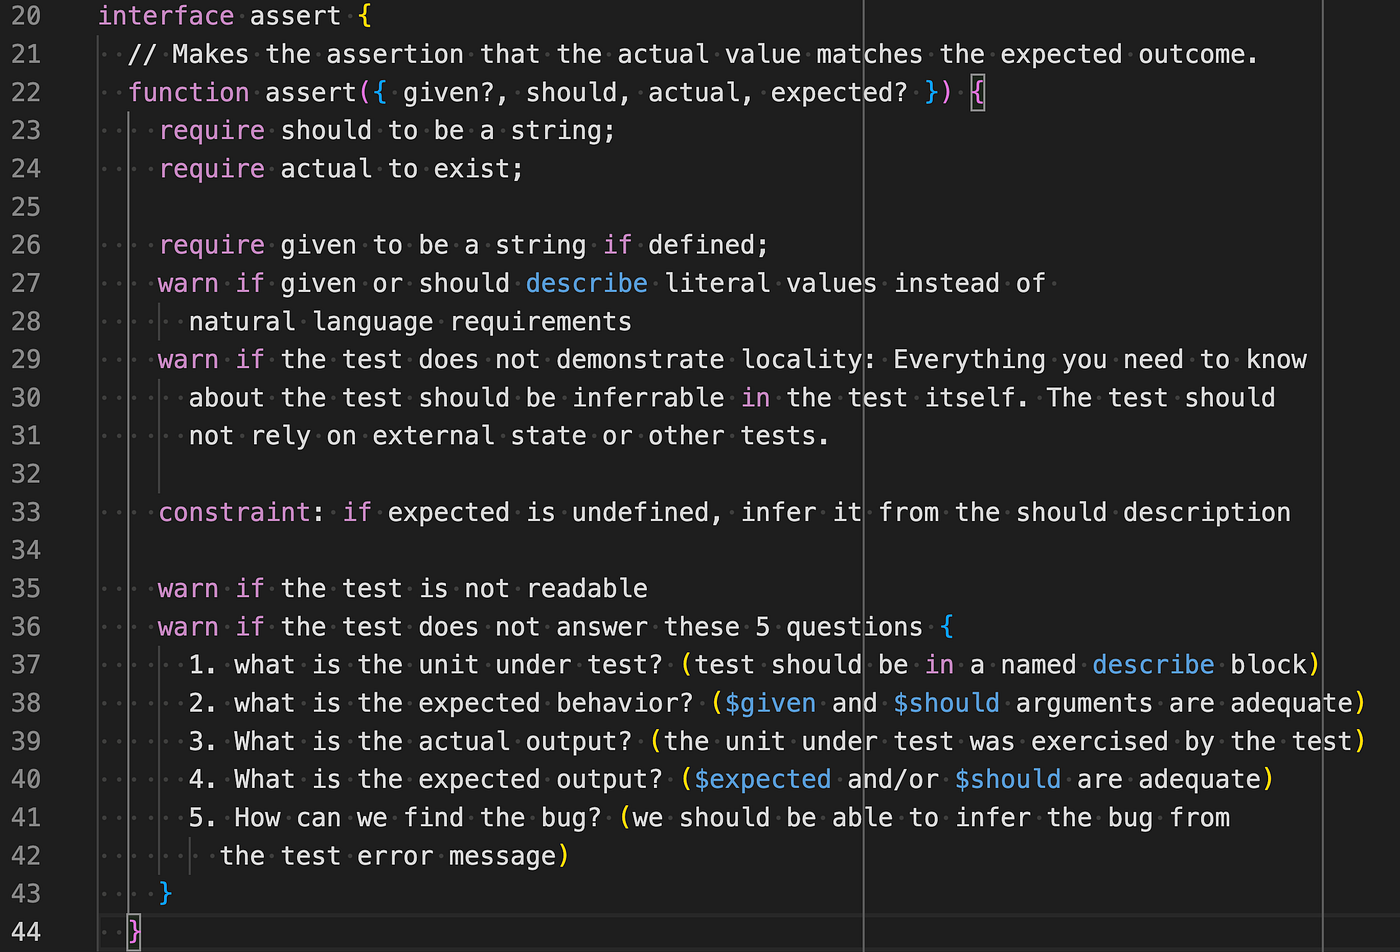Click the pink closing brace on line 44
This screenshot has height=952, width=1400.
[x=135, y=932]
